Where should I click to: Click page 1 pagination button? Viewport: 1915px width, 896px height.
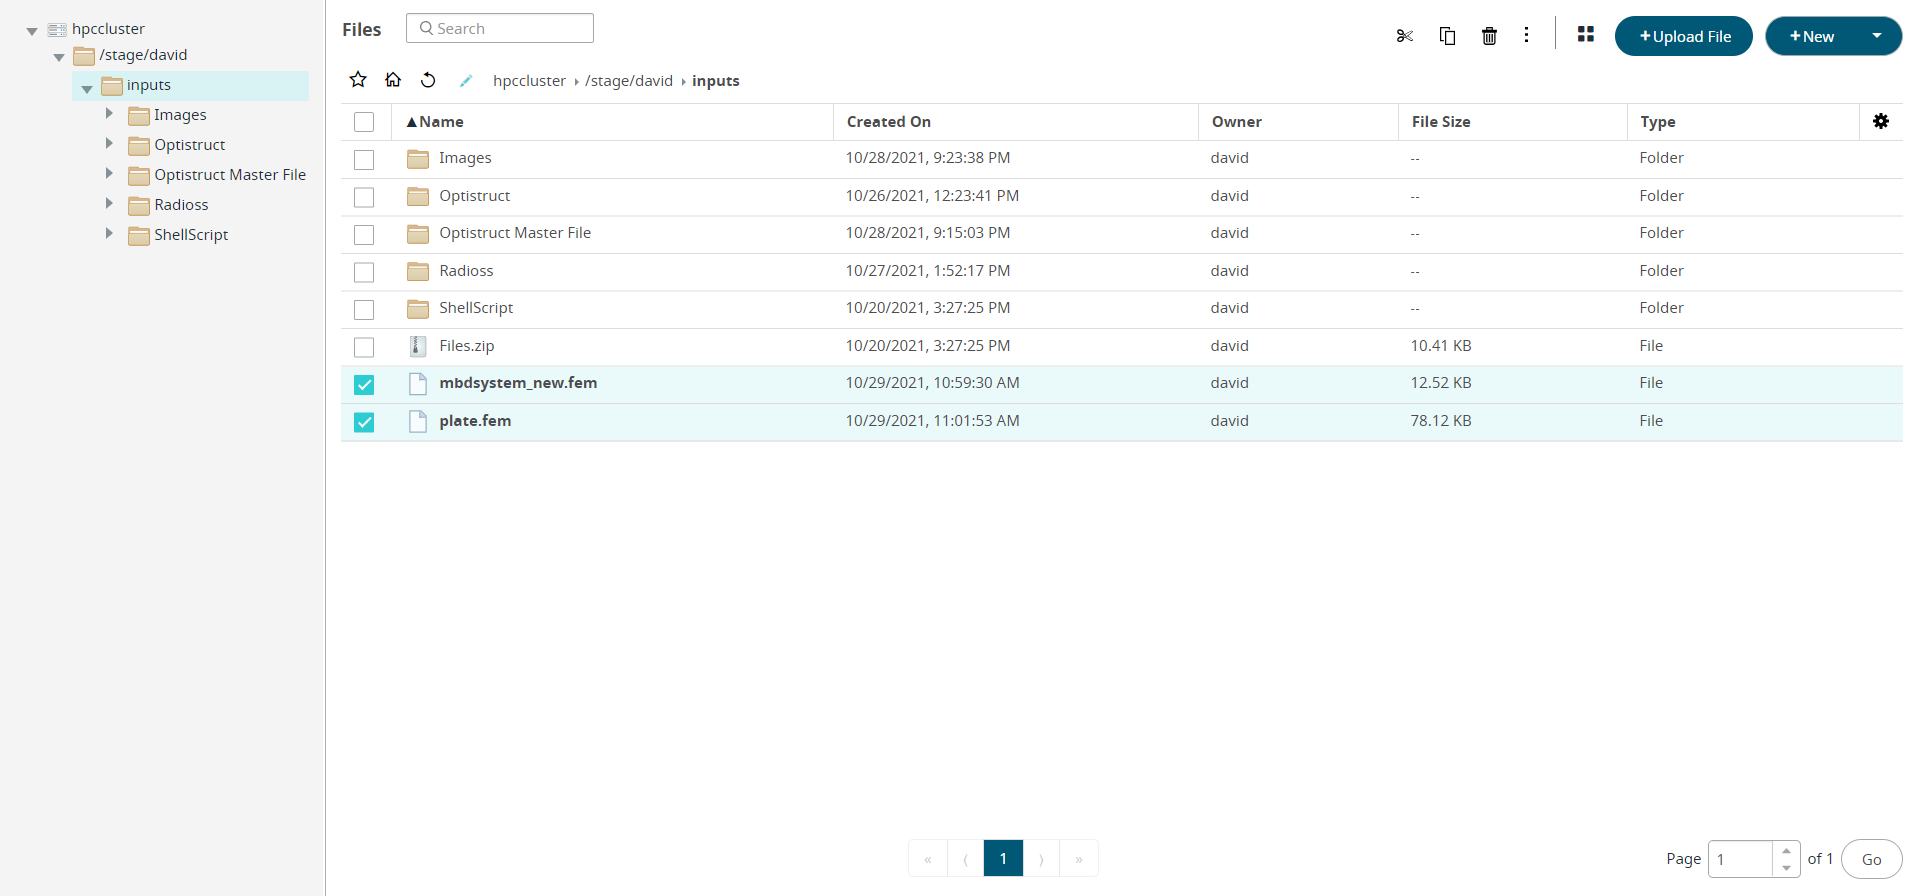1003,858
